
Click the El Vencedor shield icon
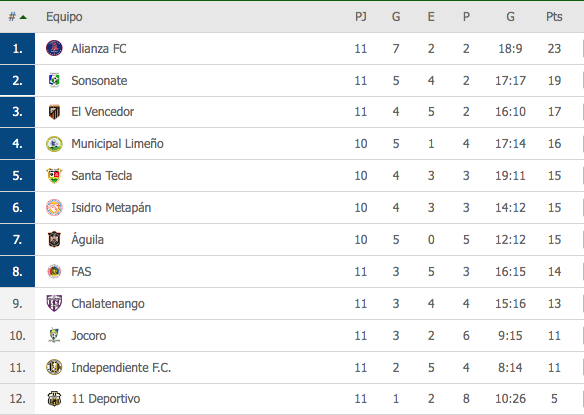coord(54,112)
